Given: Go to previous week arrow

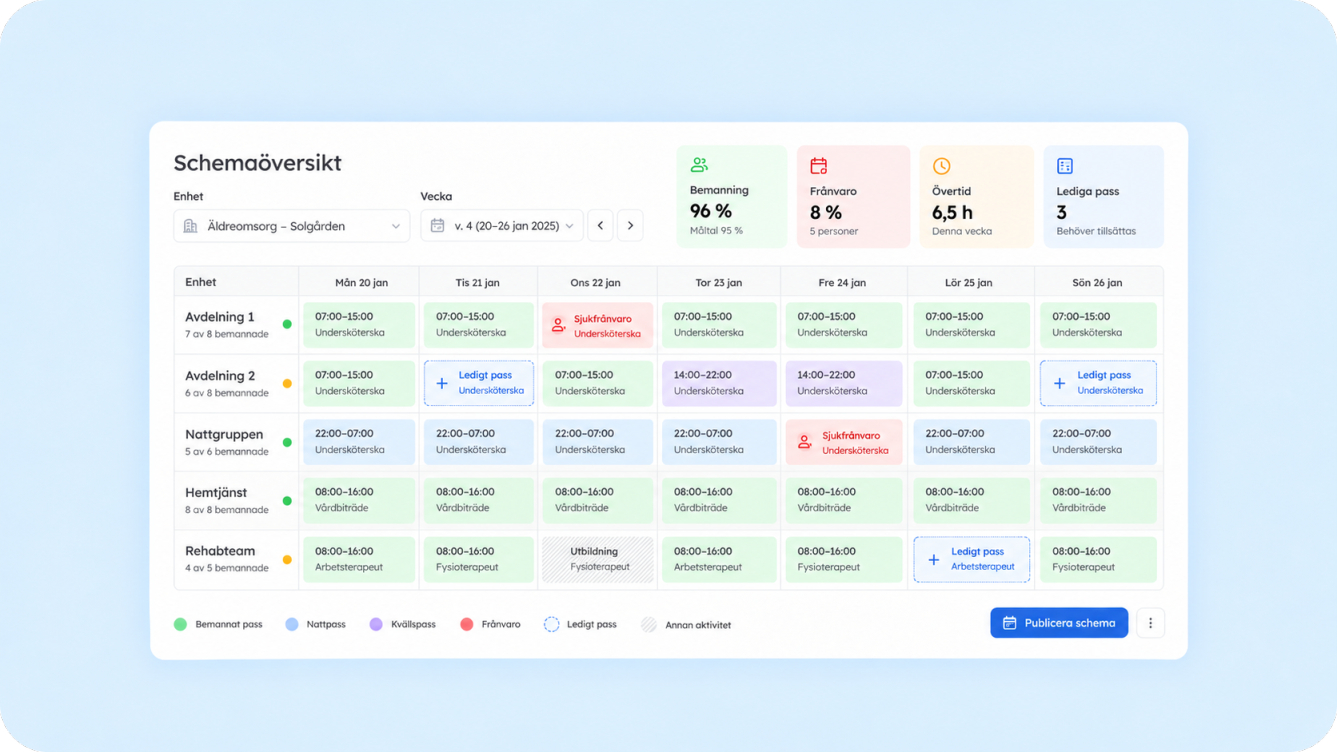Looking at the screenshot, I should tap(600, 225).
